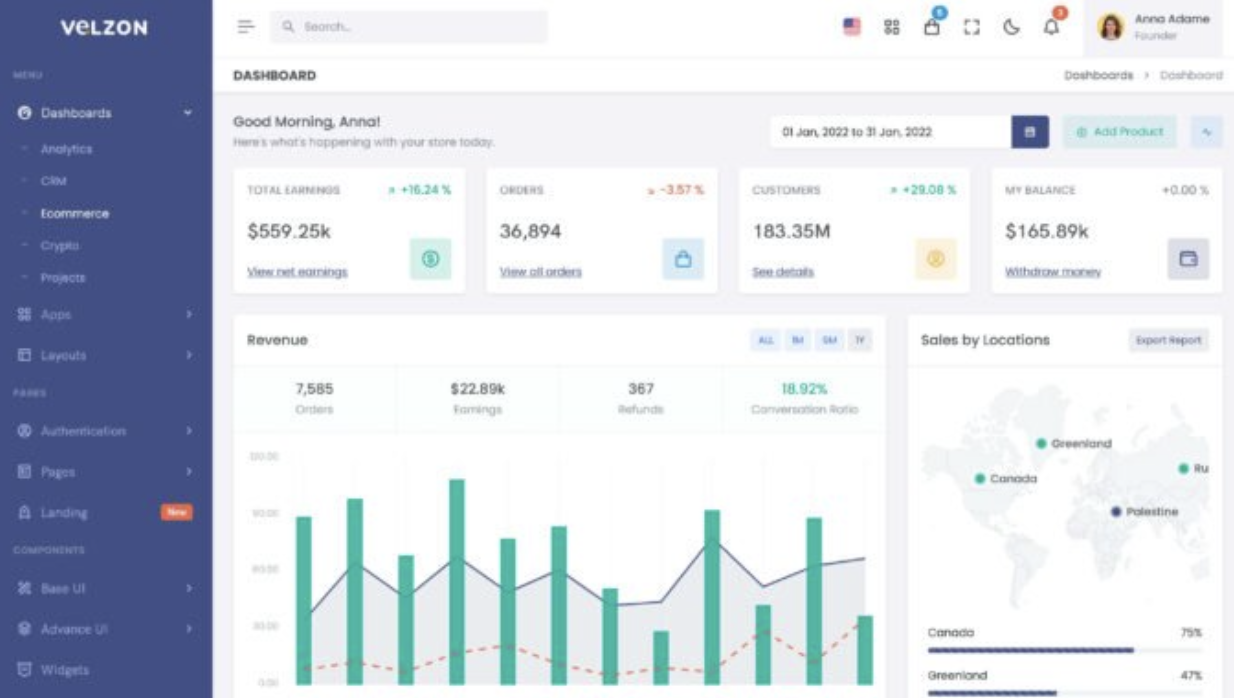
Task: Select the 1M revenue filter
Action: tap(798, 341)
